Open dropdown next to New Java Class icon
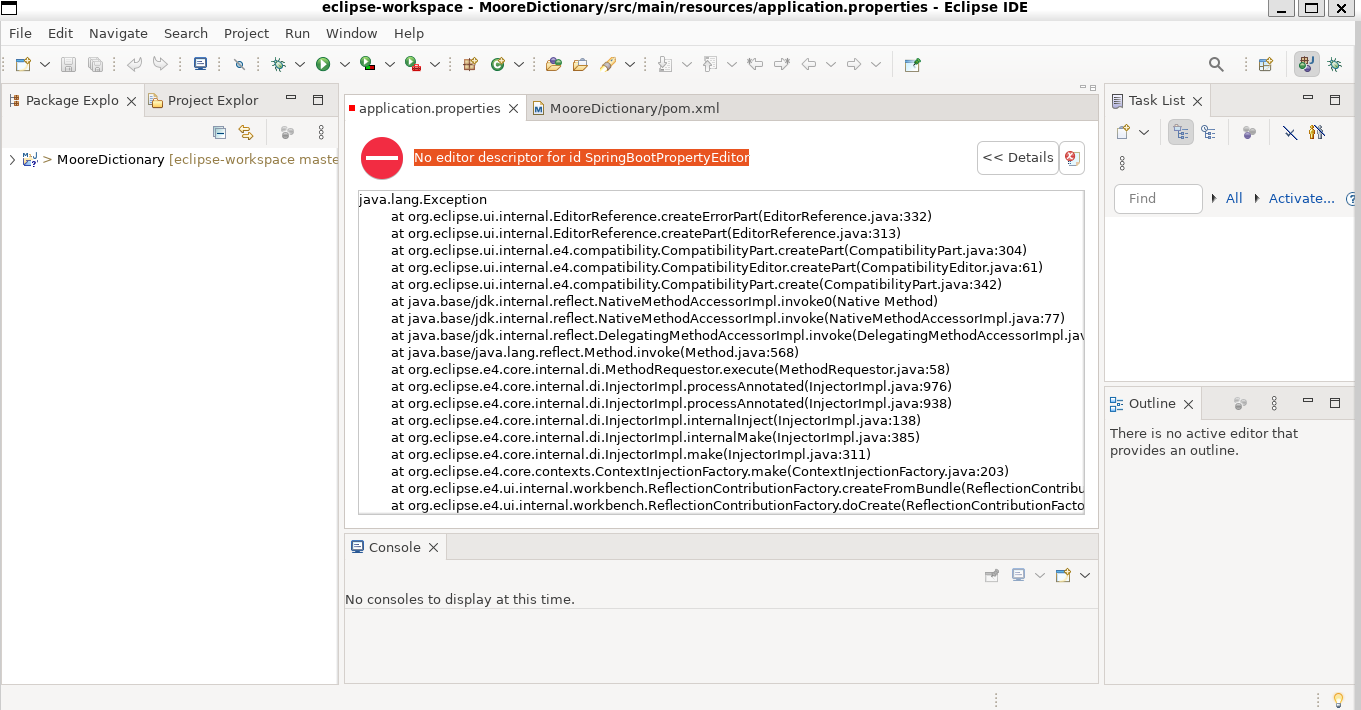The height and width of the screenshot is (710, 1361). point(518,64)
